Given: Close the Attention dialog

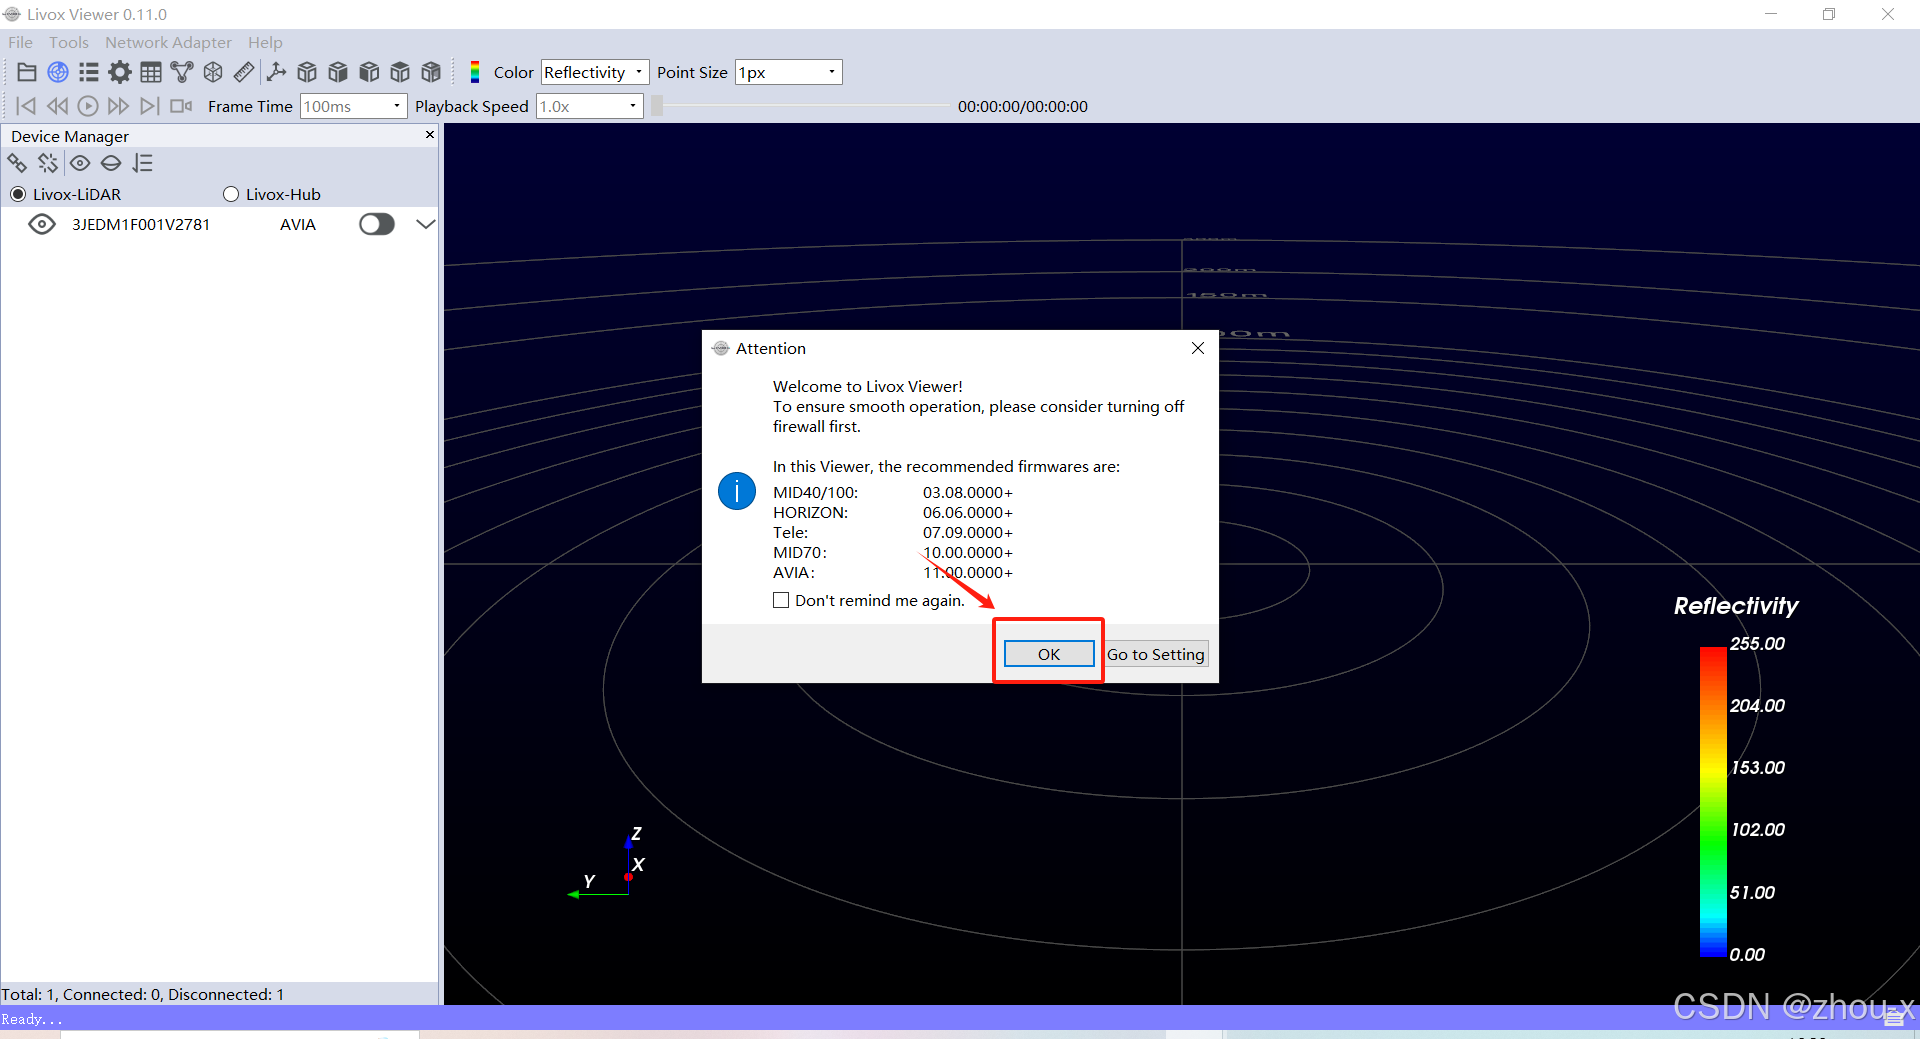Looking at the screenshot, I should (x=1198, y=348).
